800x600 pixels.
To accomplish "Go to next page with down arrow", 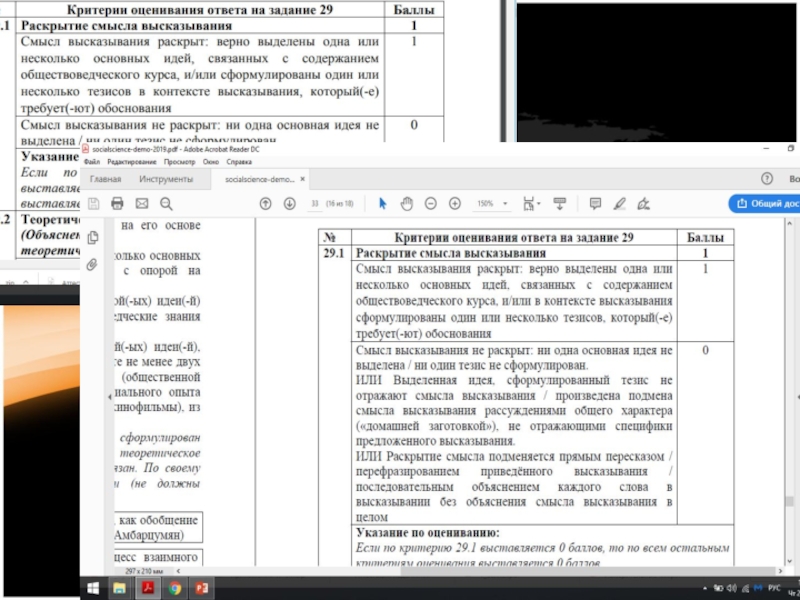I will (290, 203).
